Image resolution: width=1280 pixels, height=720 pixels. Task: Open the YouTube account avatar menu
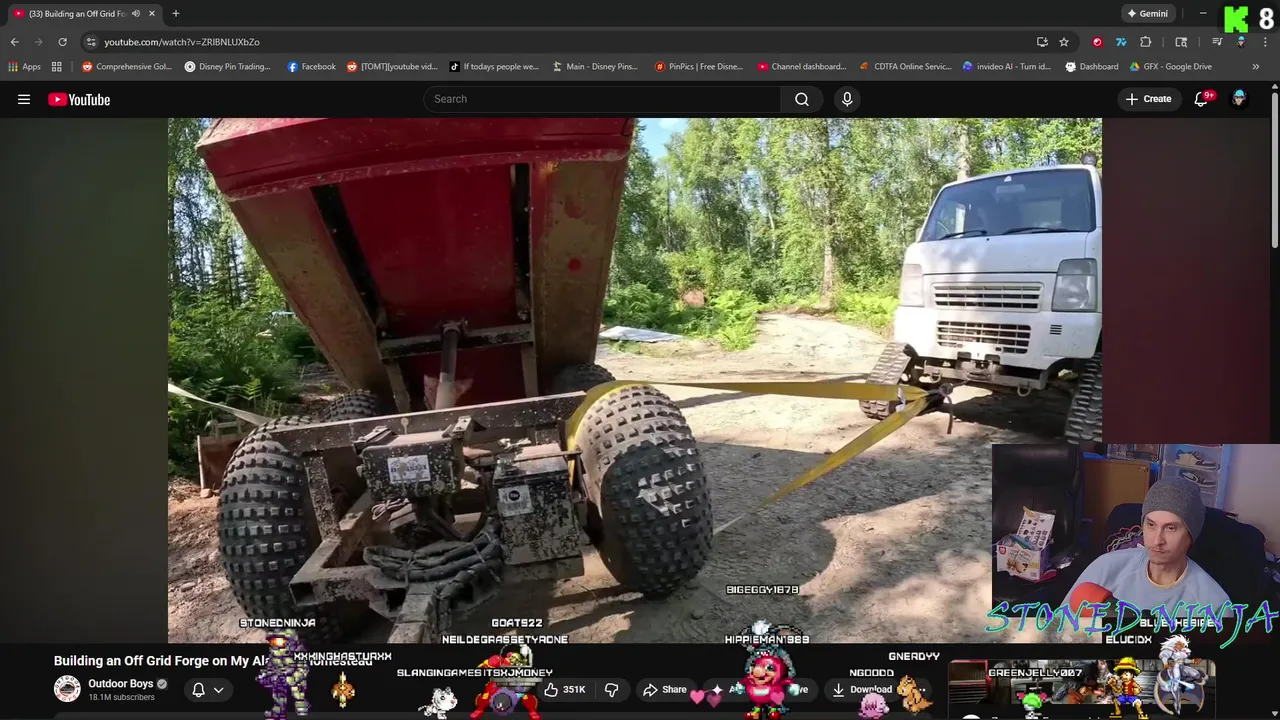1239,99
